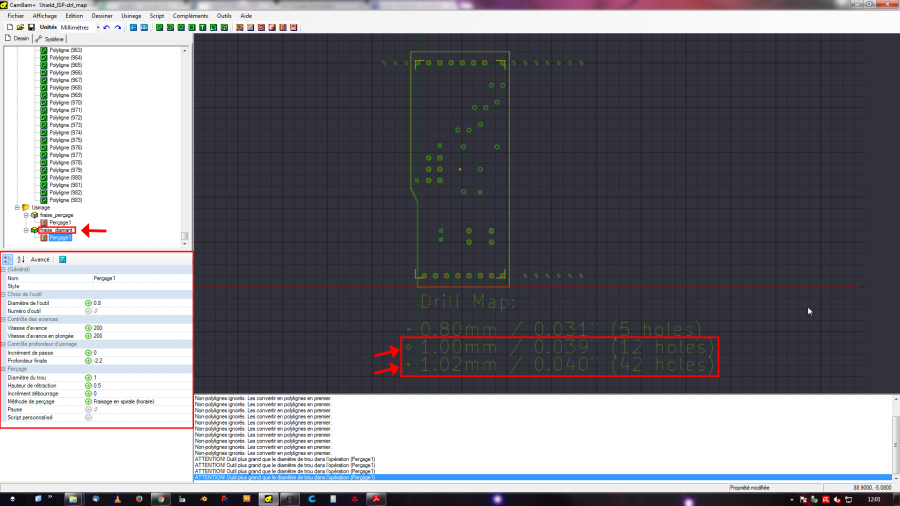Select the first blue grid view icon
The width and height of the screenshot is (900, 506).
click(133, 27)
